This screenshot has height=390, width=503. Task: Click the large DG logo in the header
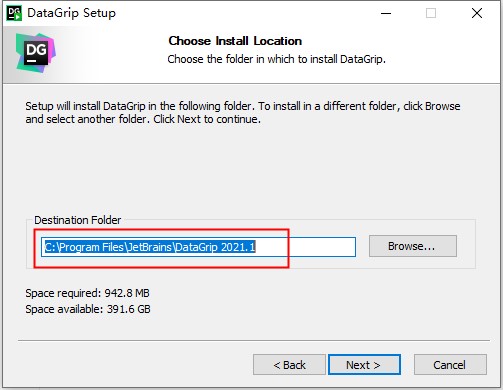pos(36,53)
